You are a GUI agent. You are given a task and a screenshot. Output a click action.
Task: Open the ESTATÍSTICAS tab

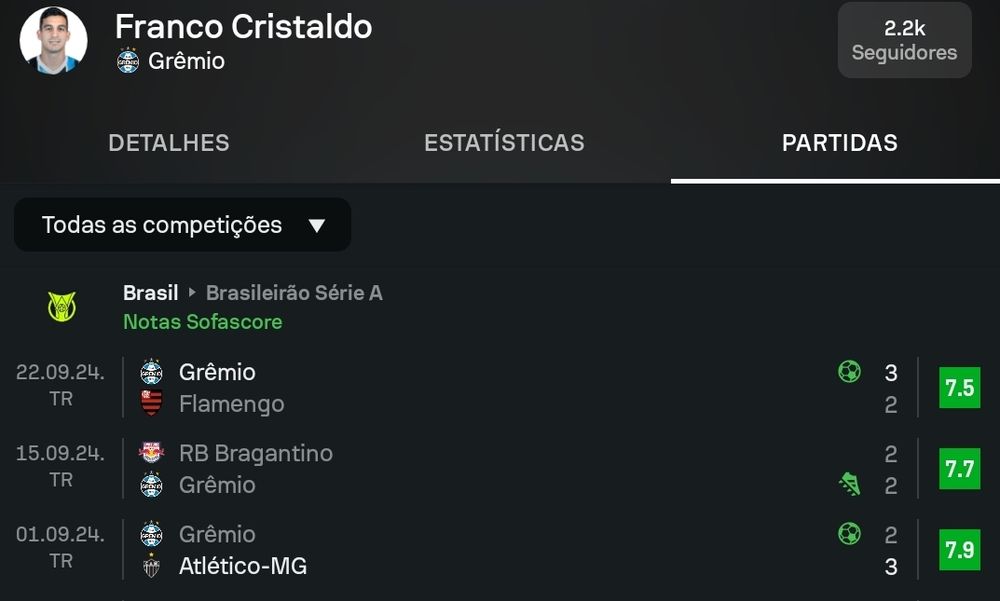pyautogui.click(x=504, y=143)
